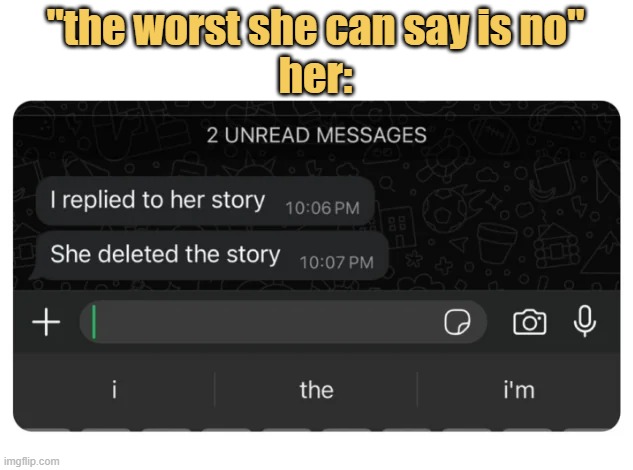Viewport: 633px width, 470px height.
Task: Open the camera icon
Action: [x=530, y=322]
